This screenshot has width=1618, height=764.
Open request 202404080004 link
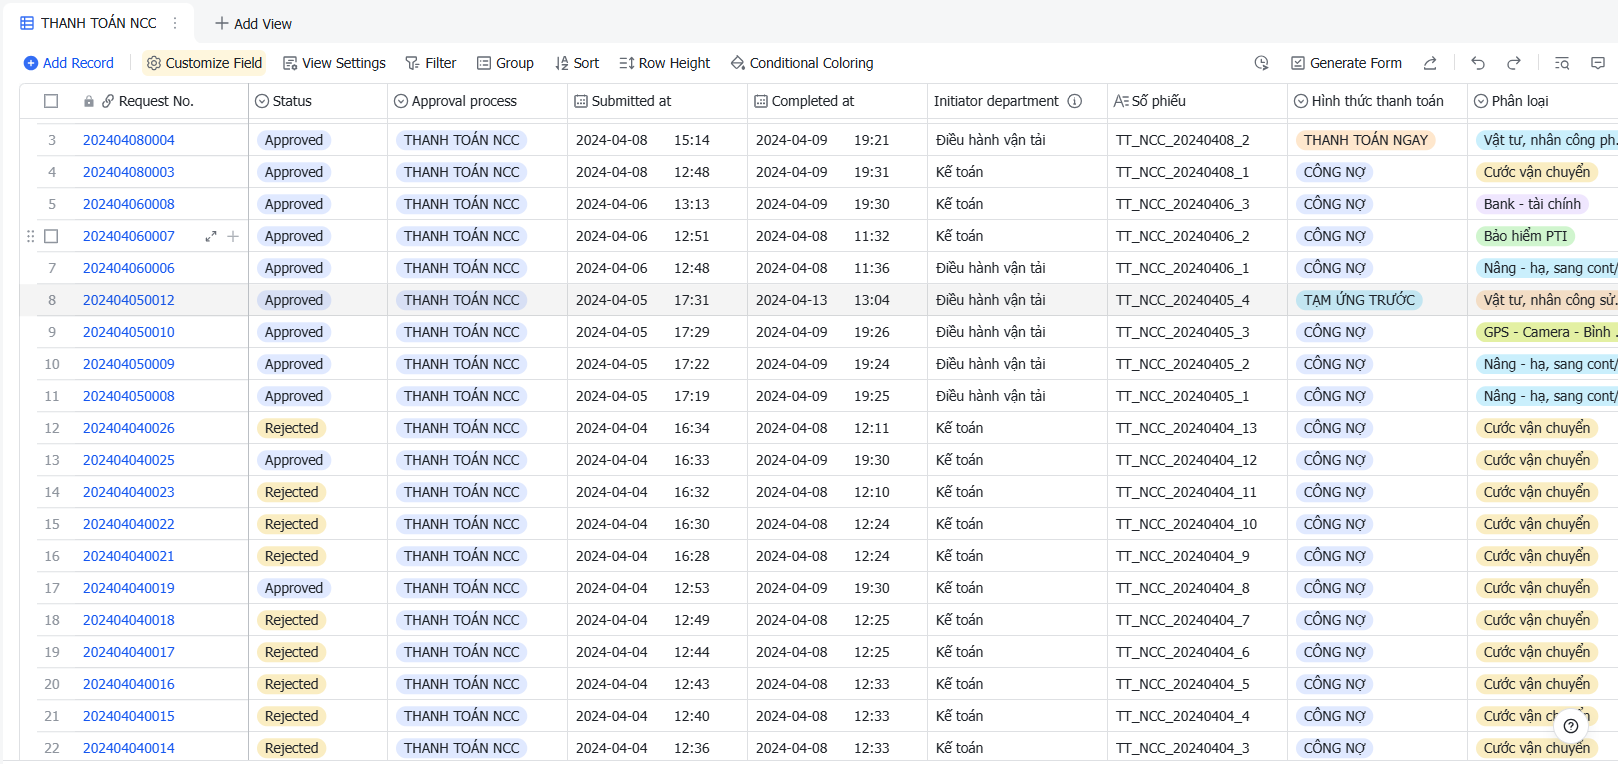click(x=129, y=140)
